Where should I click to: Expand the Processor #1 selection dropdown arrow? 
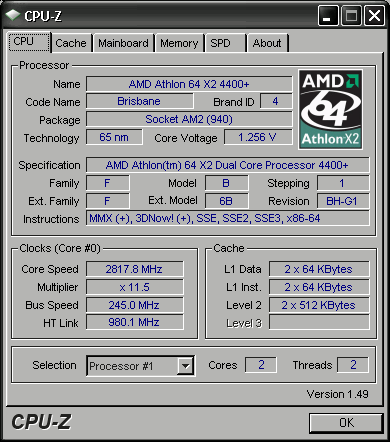tap(185, 366)
